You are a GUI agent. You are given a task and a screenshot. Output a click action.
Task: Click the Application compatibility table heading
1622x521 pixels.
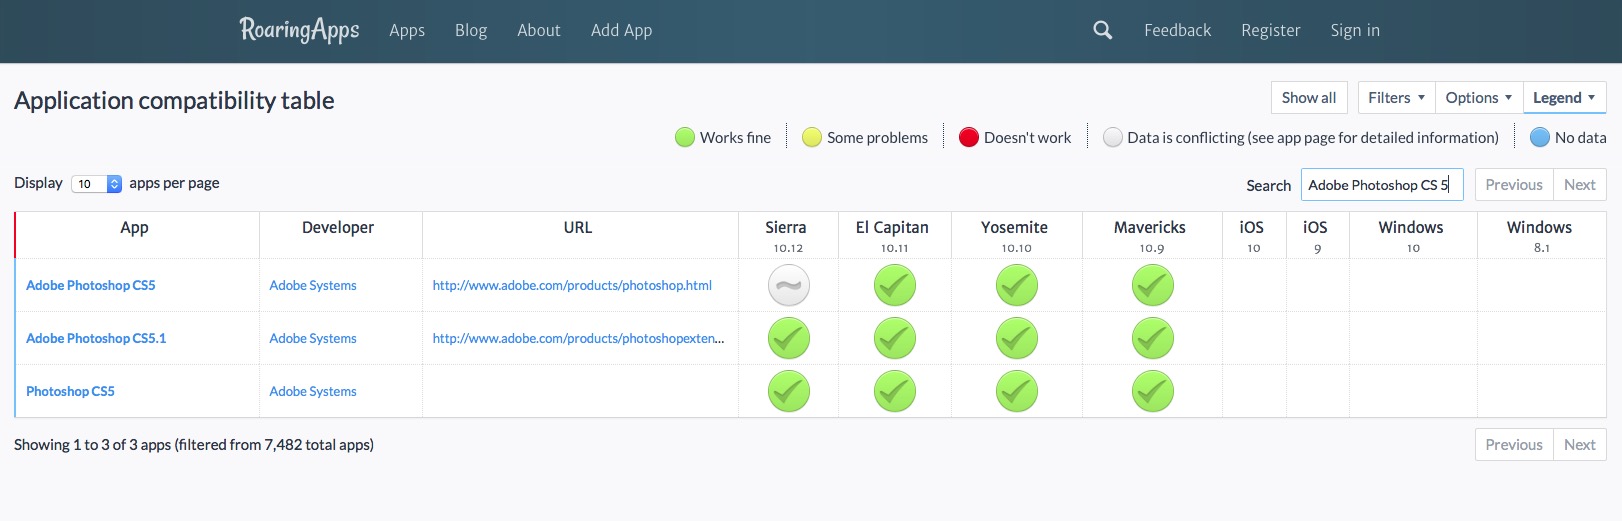click(174, 101)
